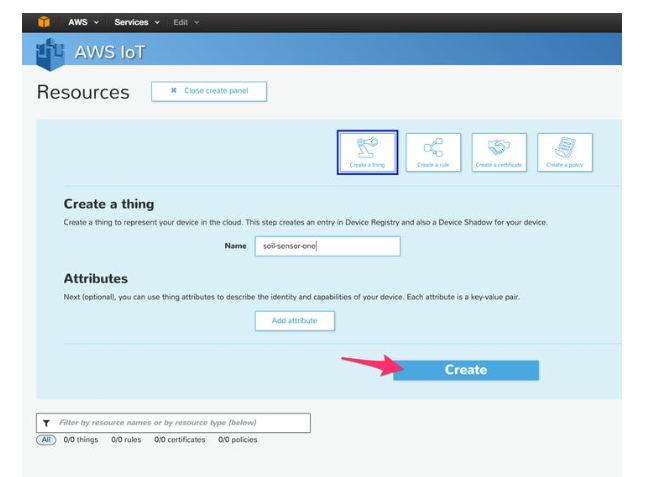Click the resource filter input field
Screen dimensions: 651x477
173,423
